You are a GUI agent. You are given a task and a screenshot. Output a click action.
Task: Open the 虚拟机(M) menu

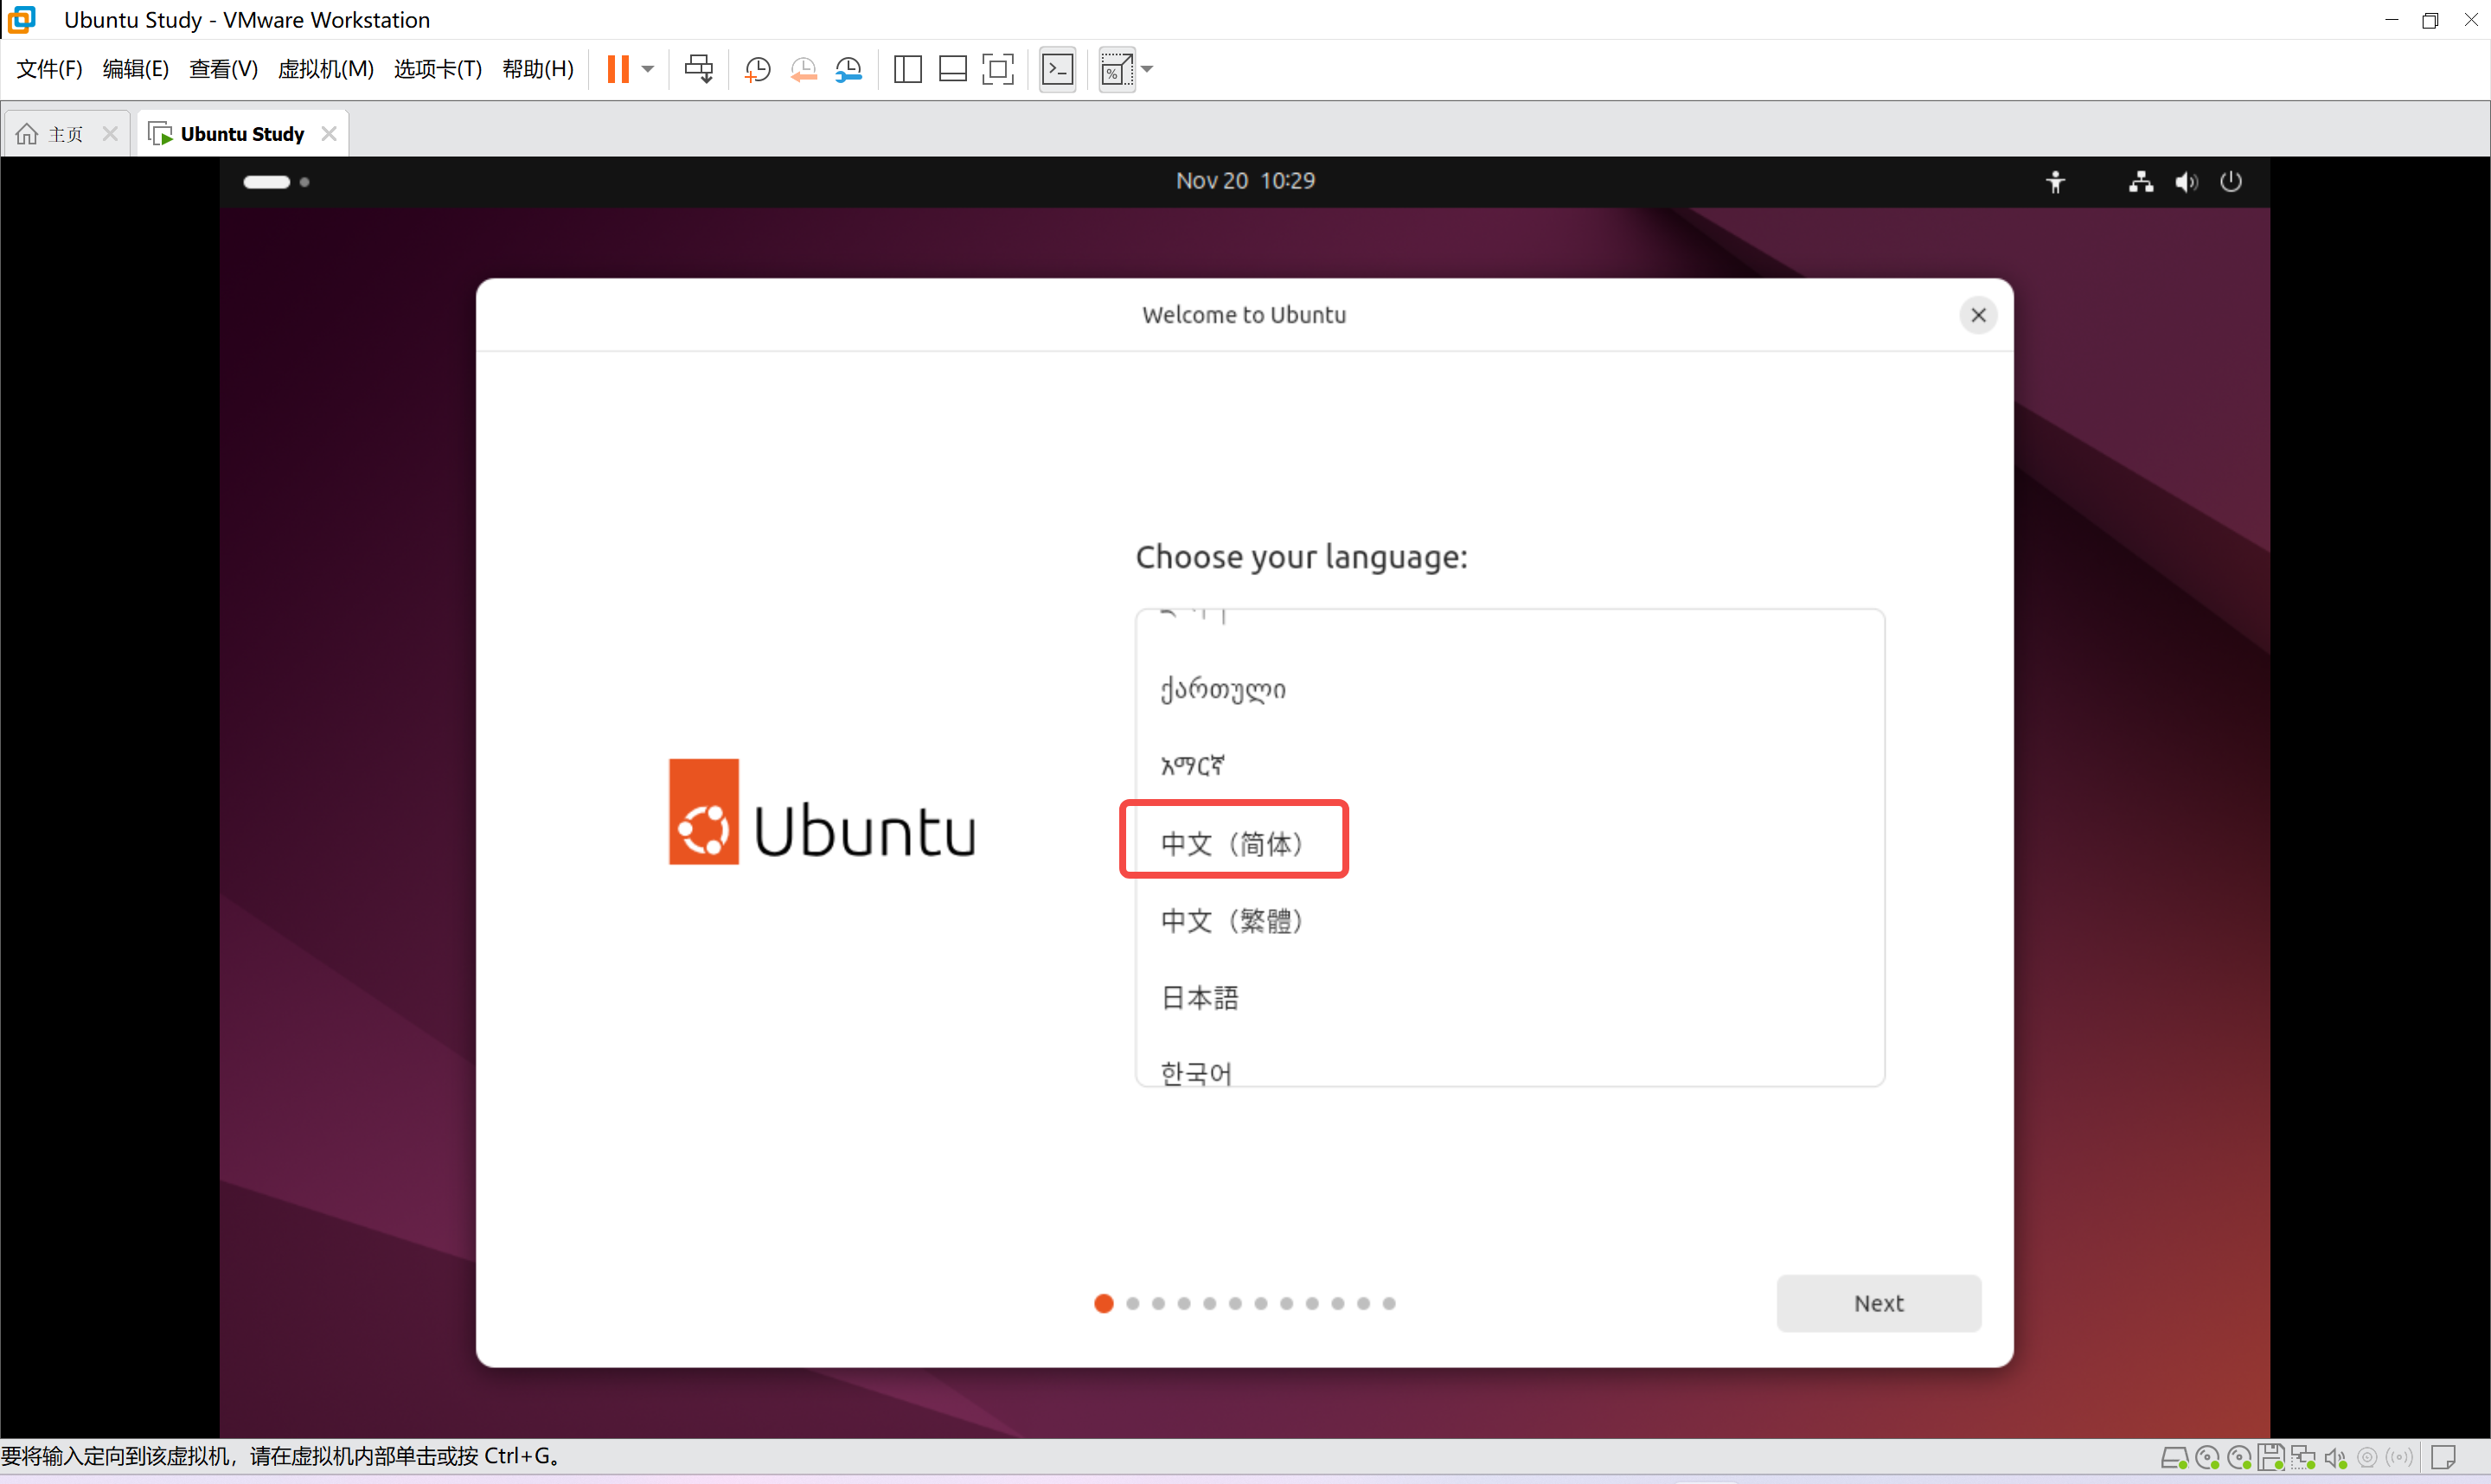point(325,69)
